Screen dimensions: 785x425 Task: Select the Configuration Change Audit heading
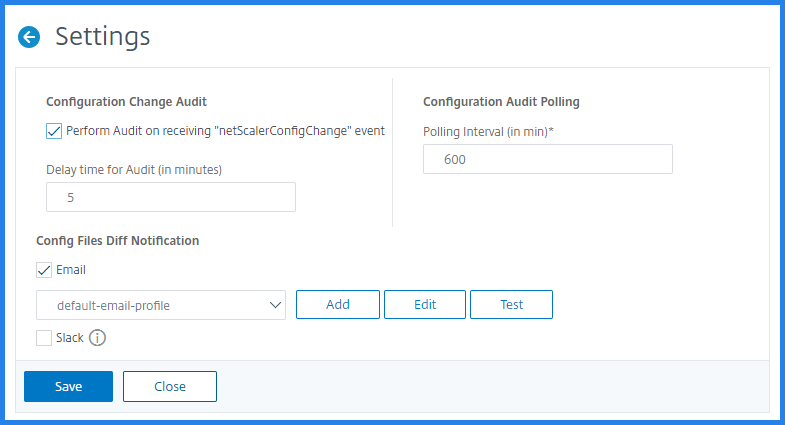point(126,102)
